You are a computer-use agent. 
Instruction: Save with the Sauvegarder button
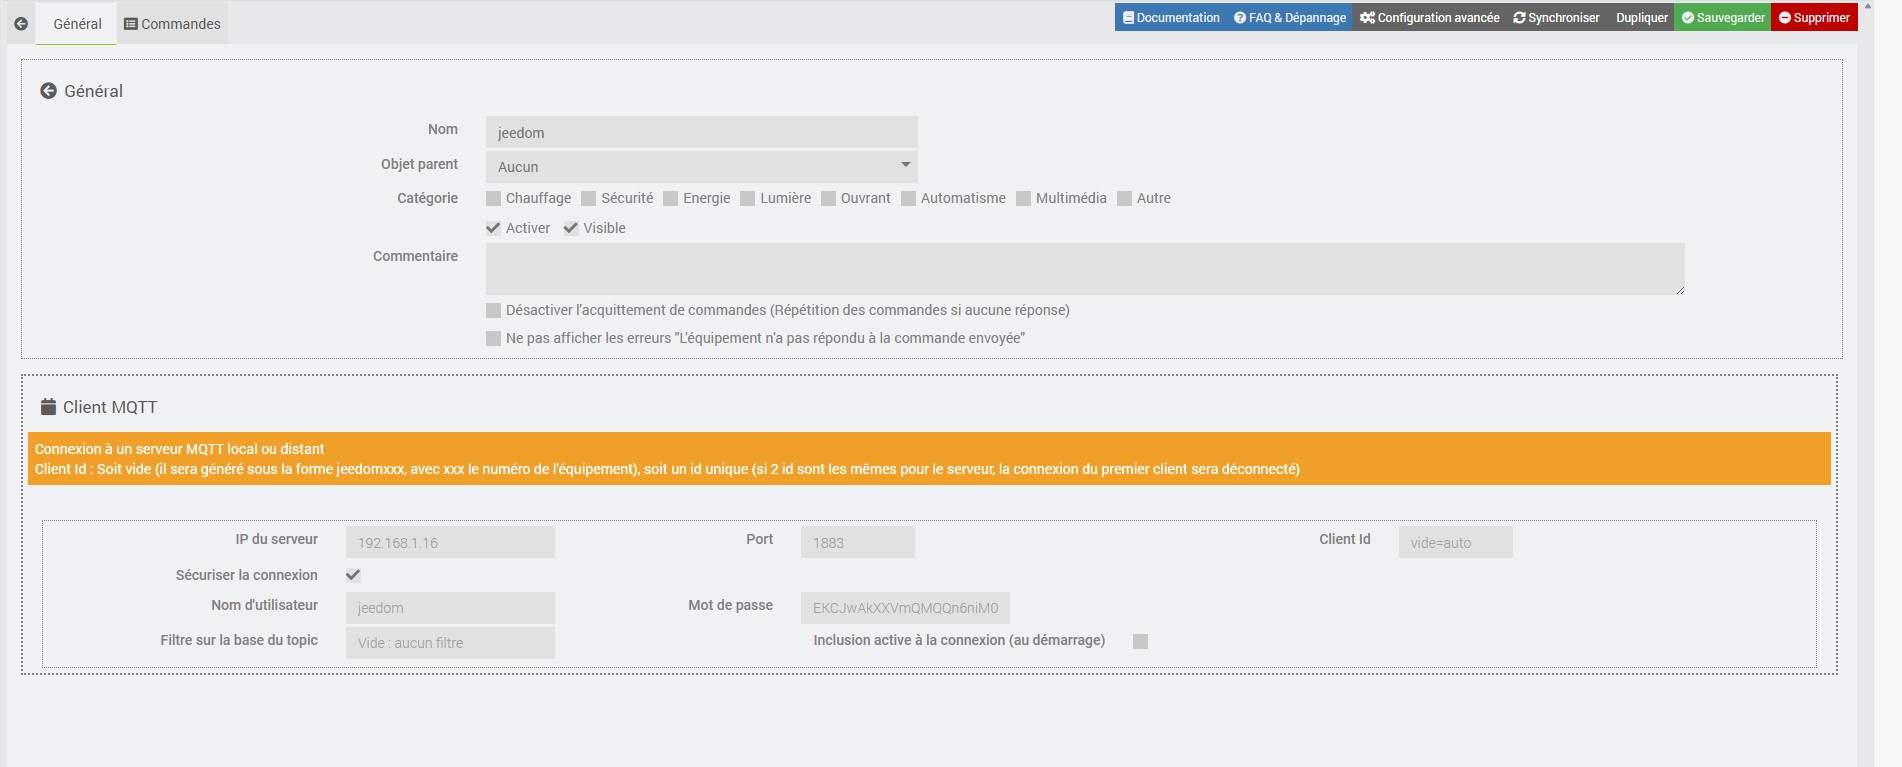point(1723,18)
